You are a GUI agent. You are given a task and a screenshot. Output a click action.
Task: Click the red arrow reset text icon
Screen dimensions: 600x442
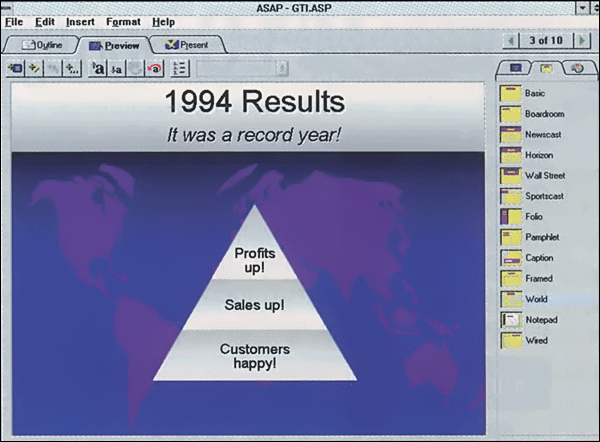coord(155,69)
